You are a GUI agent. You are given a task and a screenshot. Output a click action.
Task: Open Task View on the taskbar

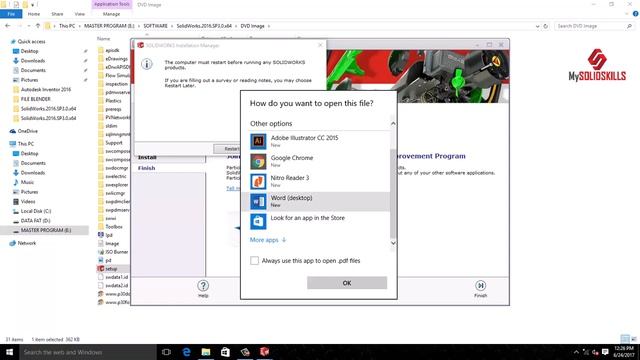click(x=166, y=352)
